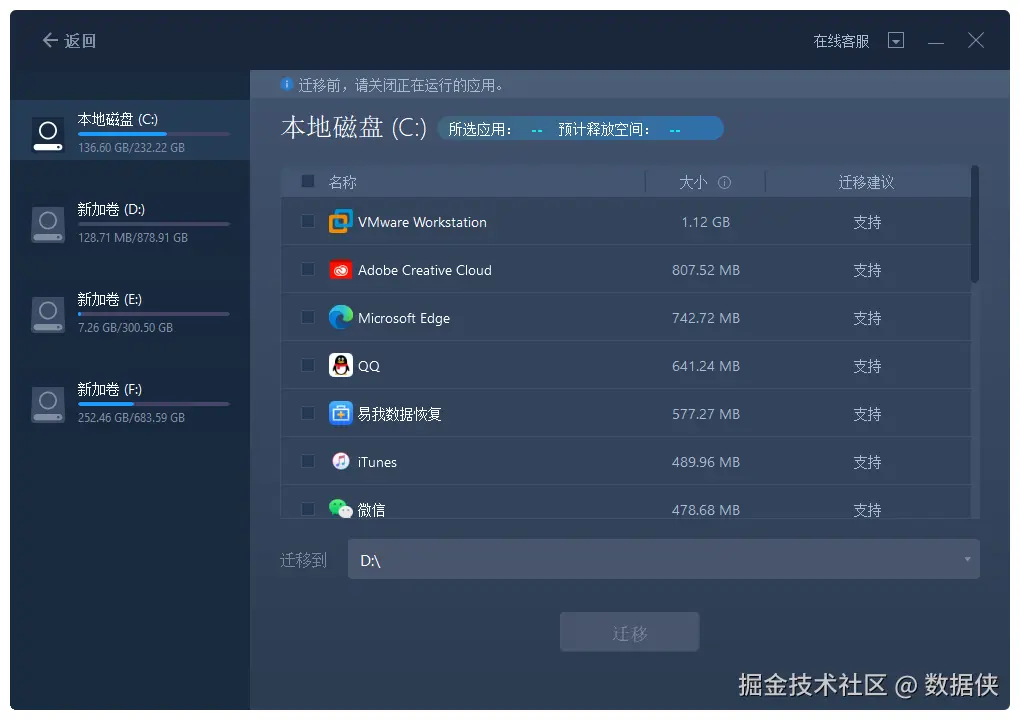This screenshot has width=1020, height=720.
Task: Click the E: drive usage progress bar
Action: click(x=154, y=314)
